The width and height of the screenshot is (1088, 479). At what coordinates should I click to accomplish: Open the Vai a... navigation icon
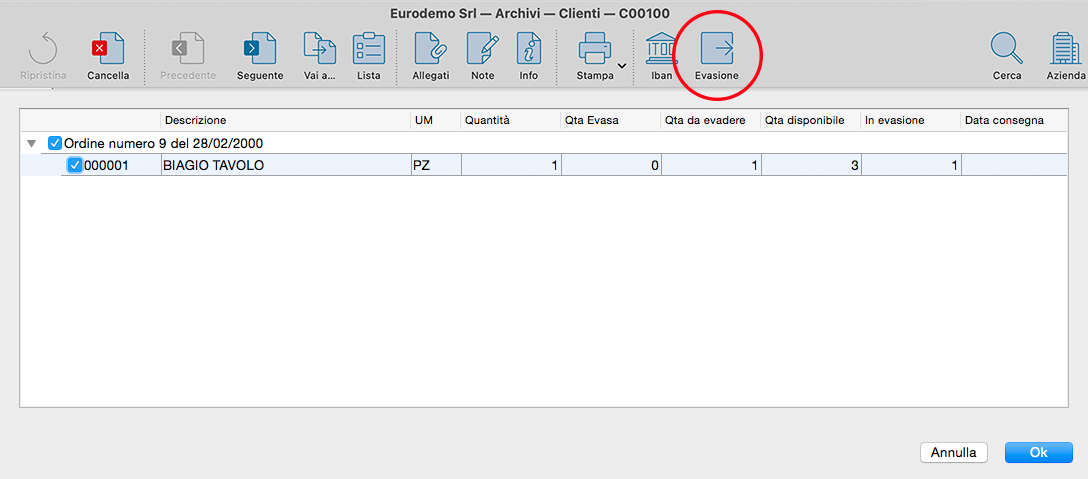(319, 49)
